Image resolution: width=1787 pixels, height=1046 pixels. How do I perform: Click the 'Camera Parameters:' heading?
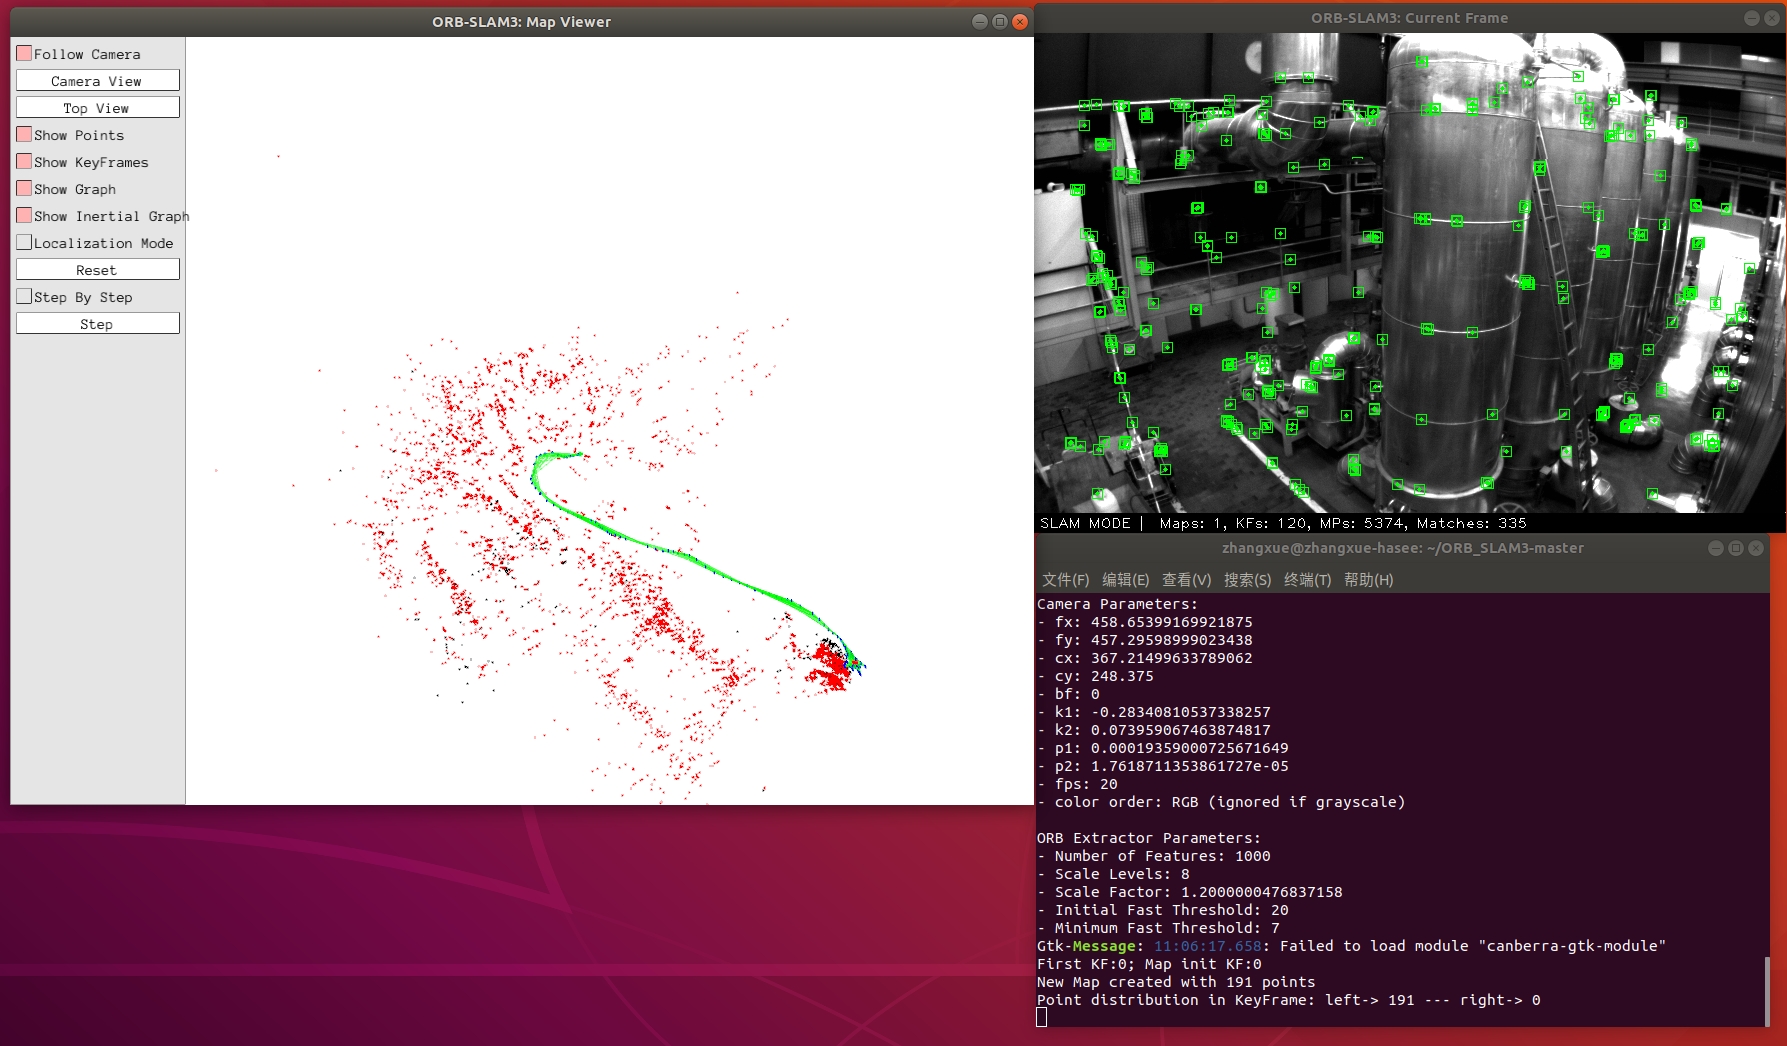1117,604
